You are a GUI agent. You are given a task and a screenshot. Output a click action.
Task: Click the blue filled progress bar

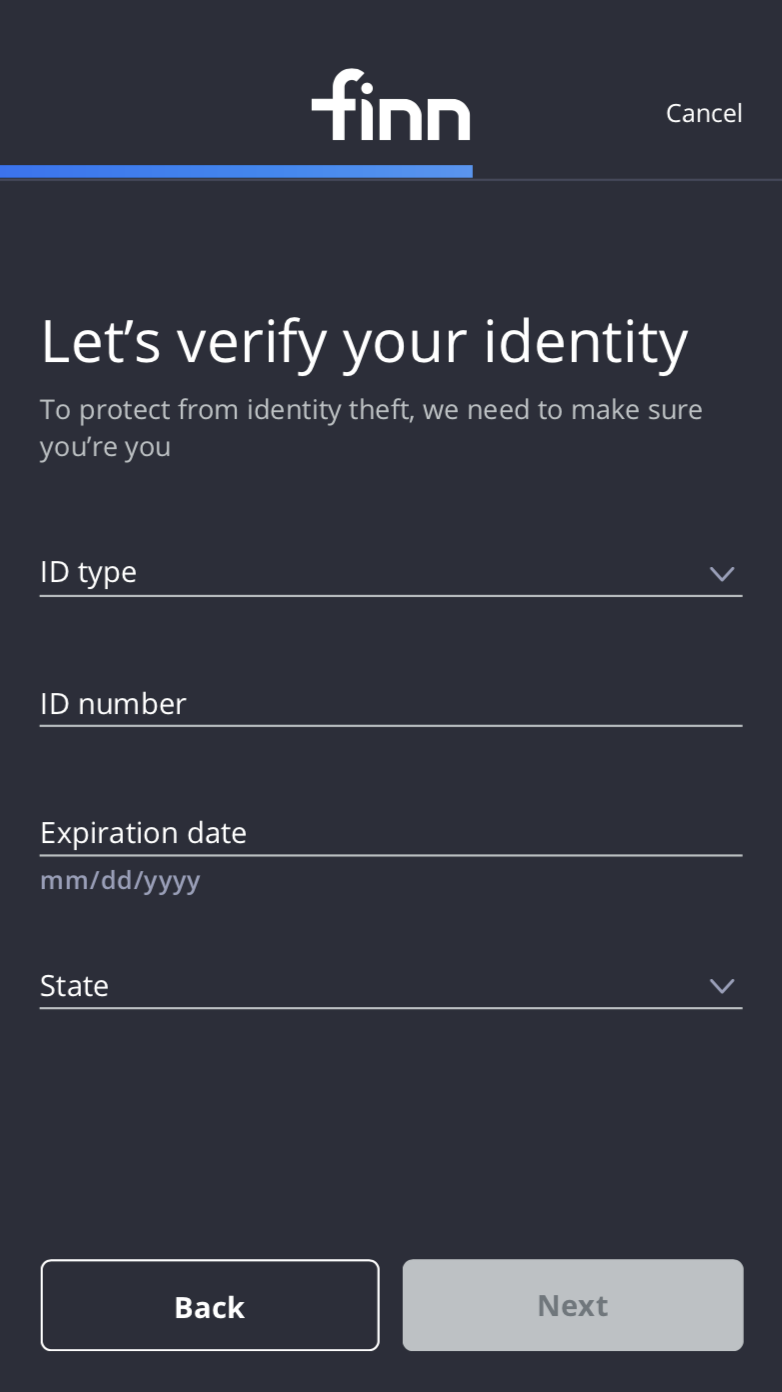[x=236, y=172]
